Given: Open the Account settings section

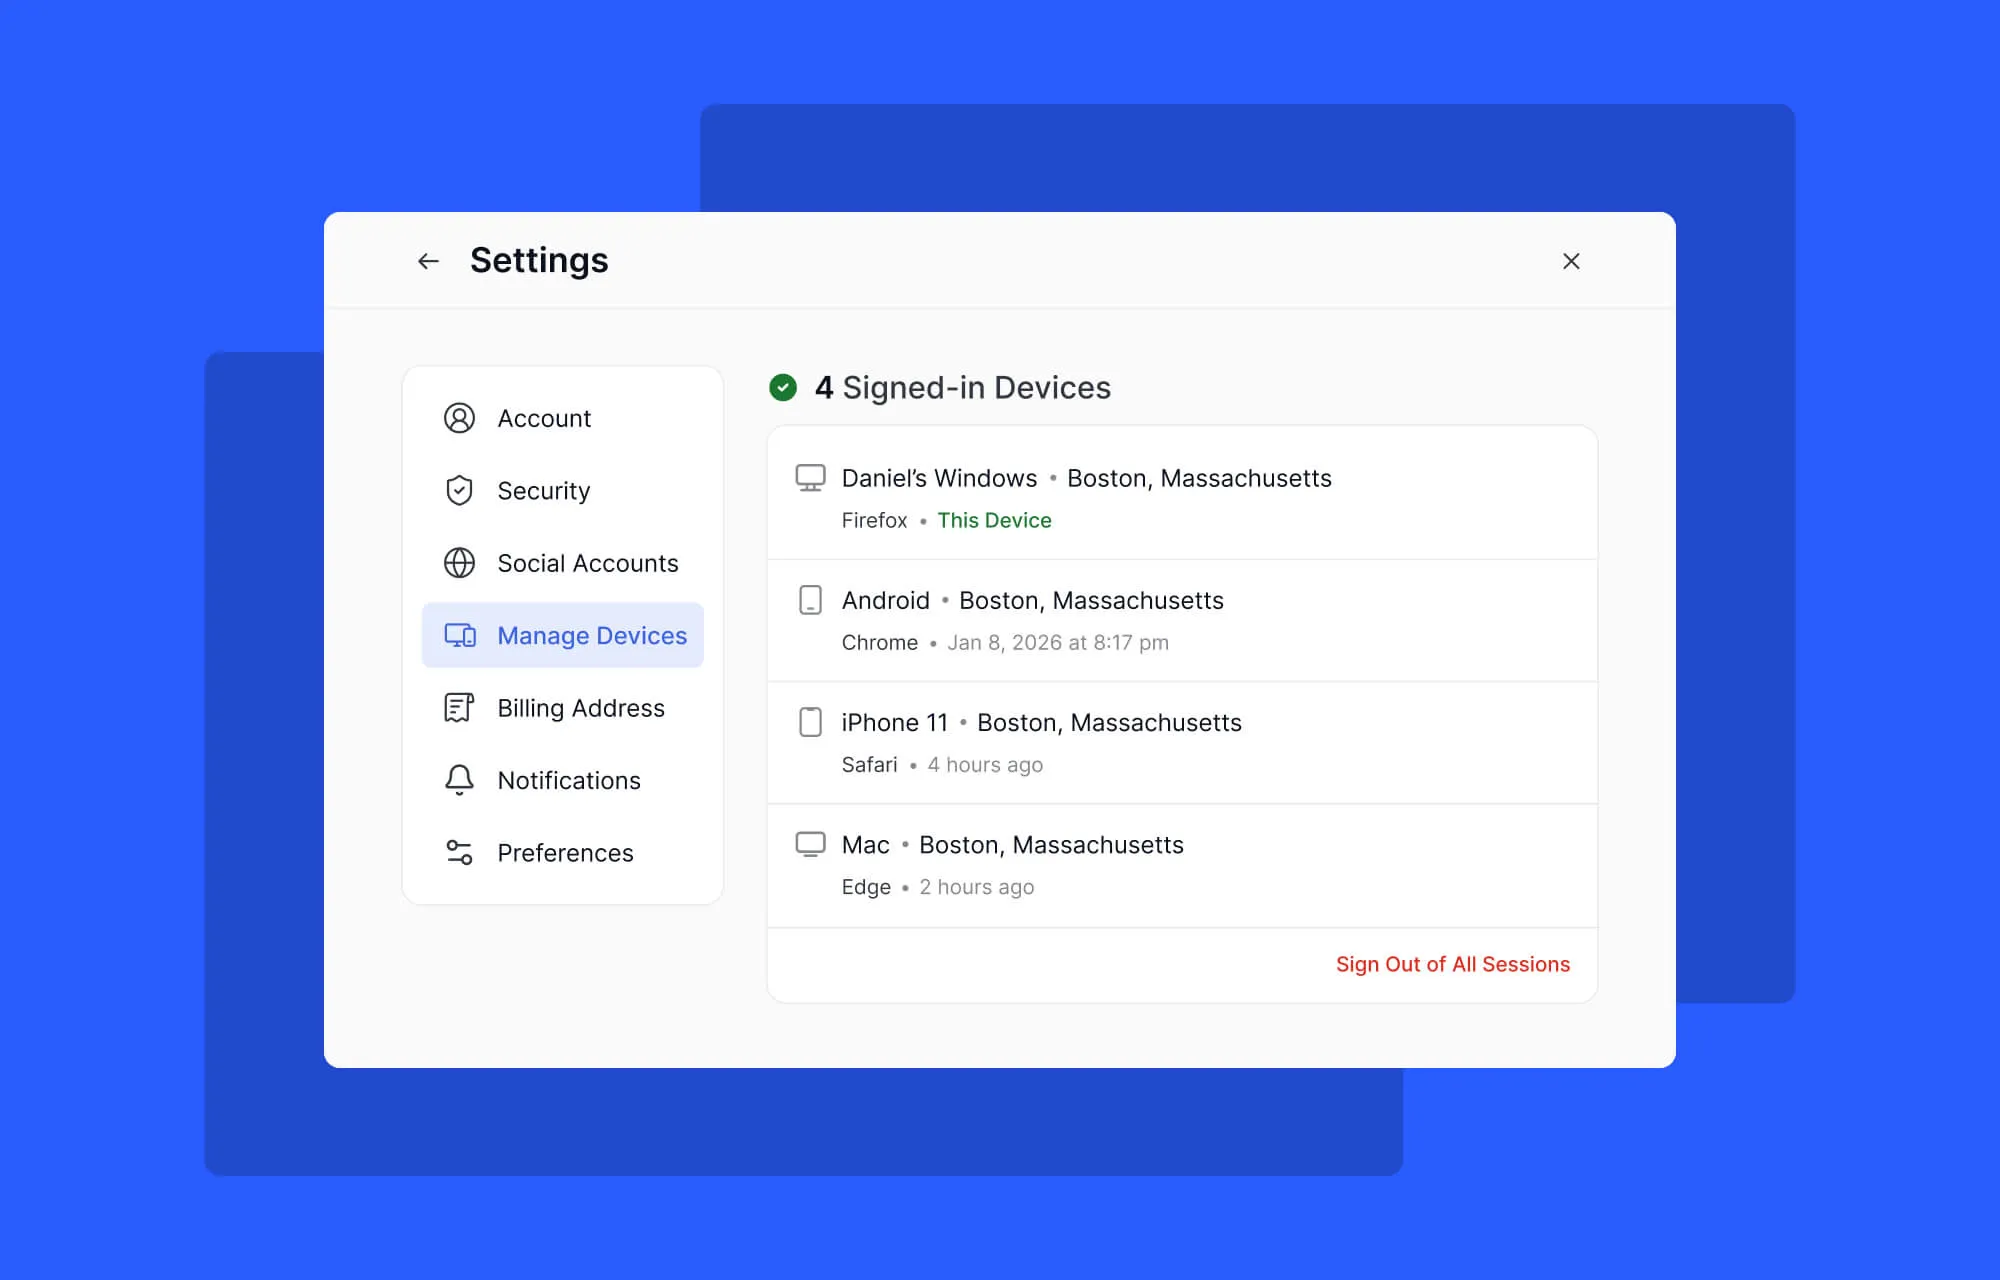Looking at the screenshot, I should tap(543, 418).
